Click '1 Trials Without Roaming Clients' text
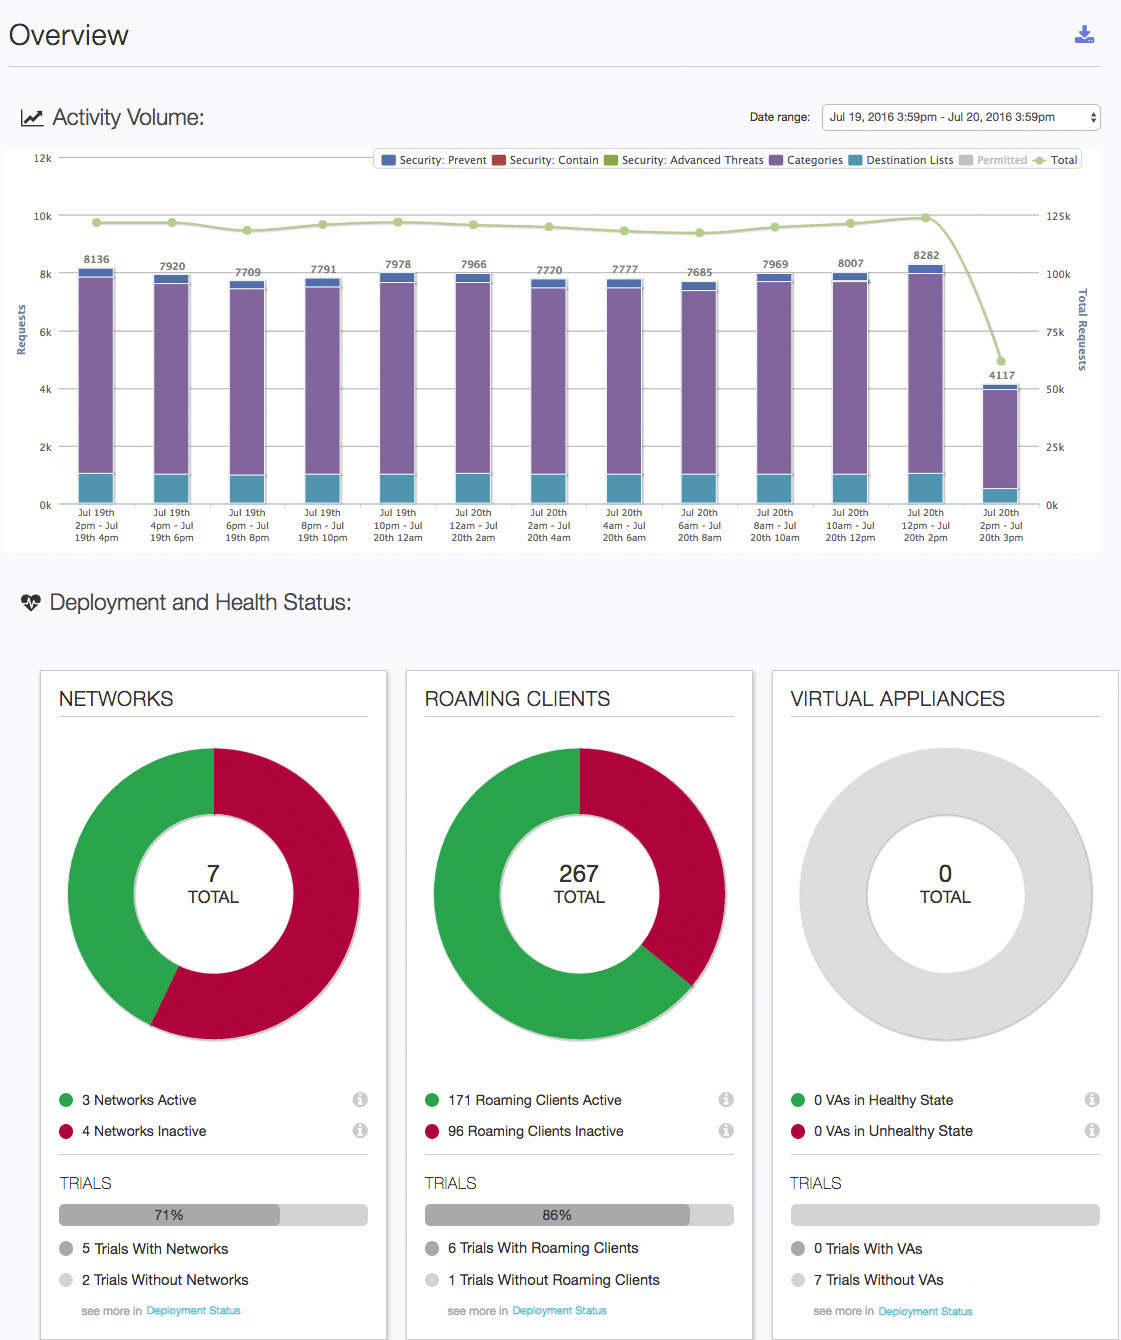 [x=554, y=1280]
